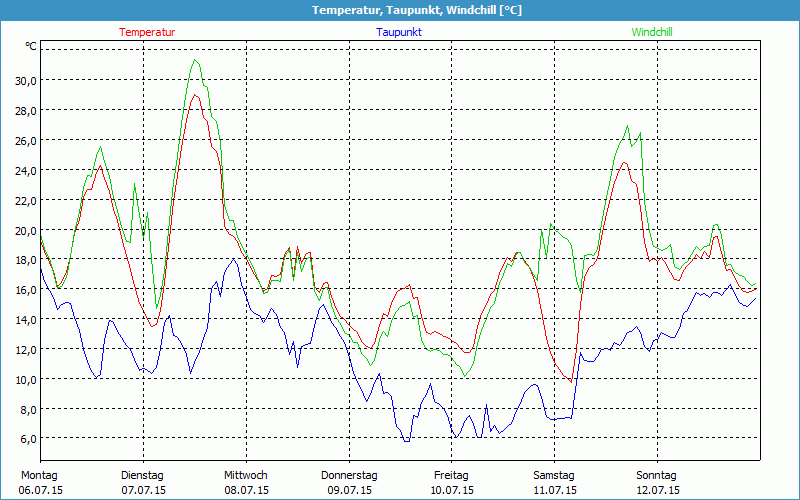Select the green 'Windchill' legend label
This screenshot has width=800, height=500.
(652, 32)
